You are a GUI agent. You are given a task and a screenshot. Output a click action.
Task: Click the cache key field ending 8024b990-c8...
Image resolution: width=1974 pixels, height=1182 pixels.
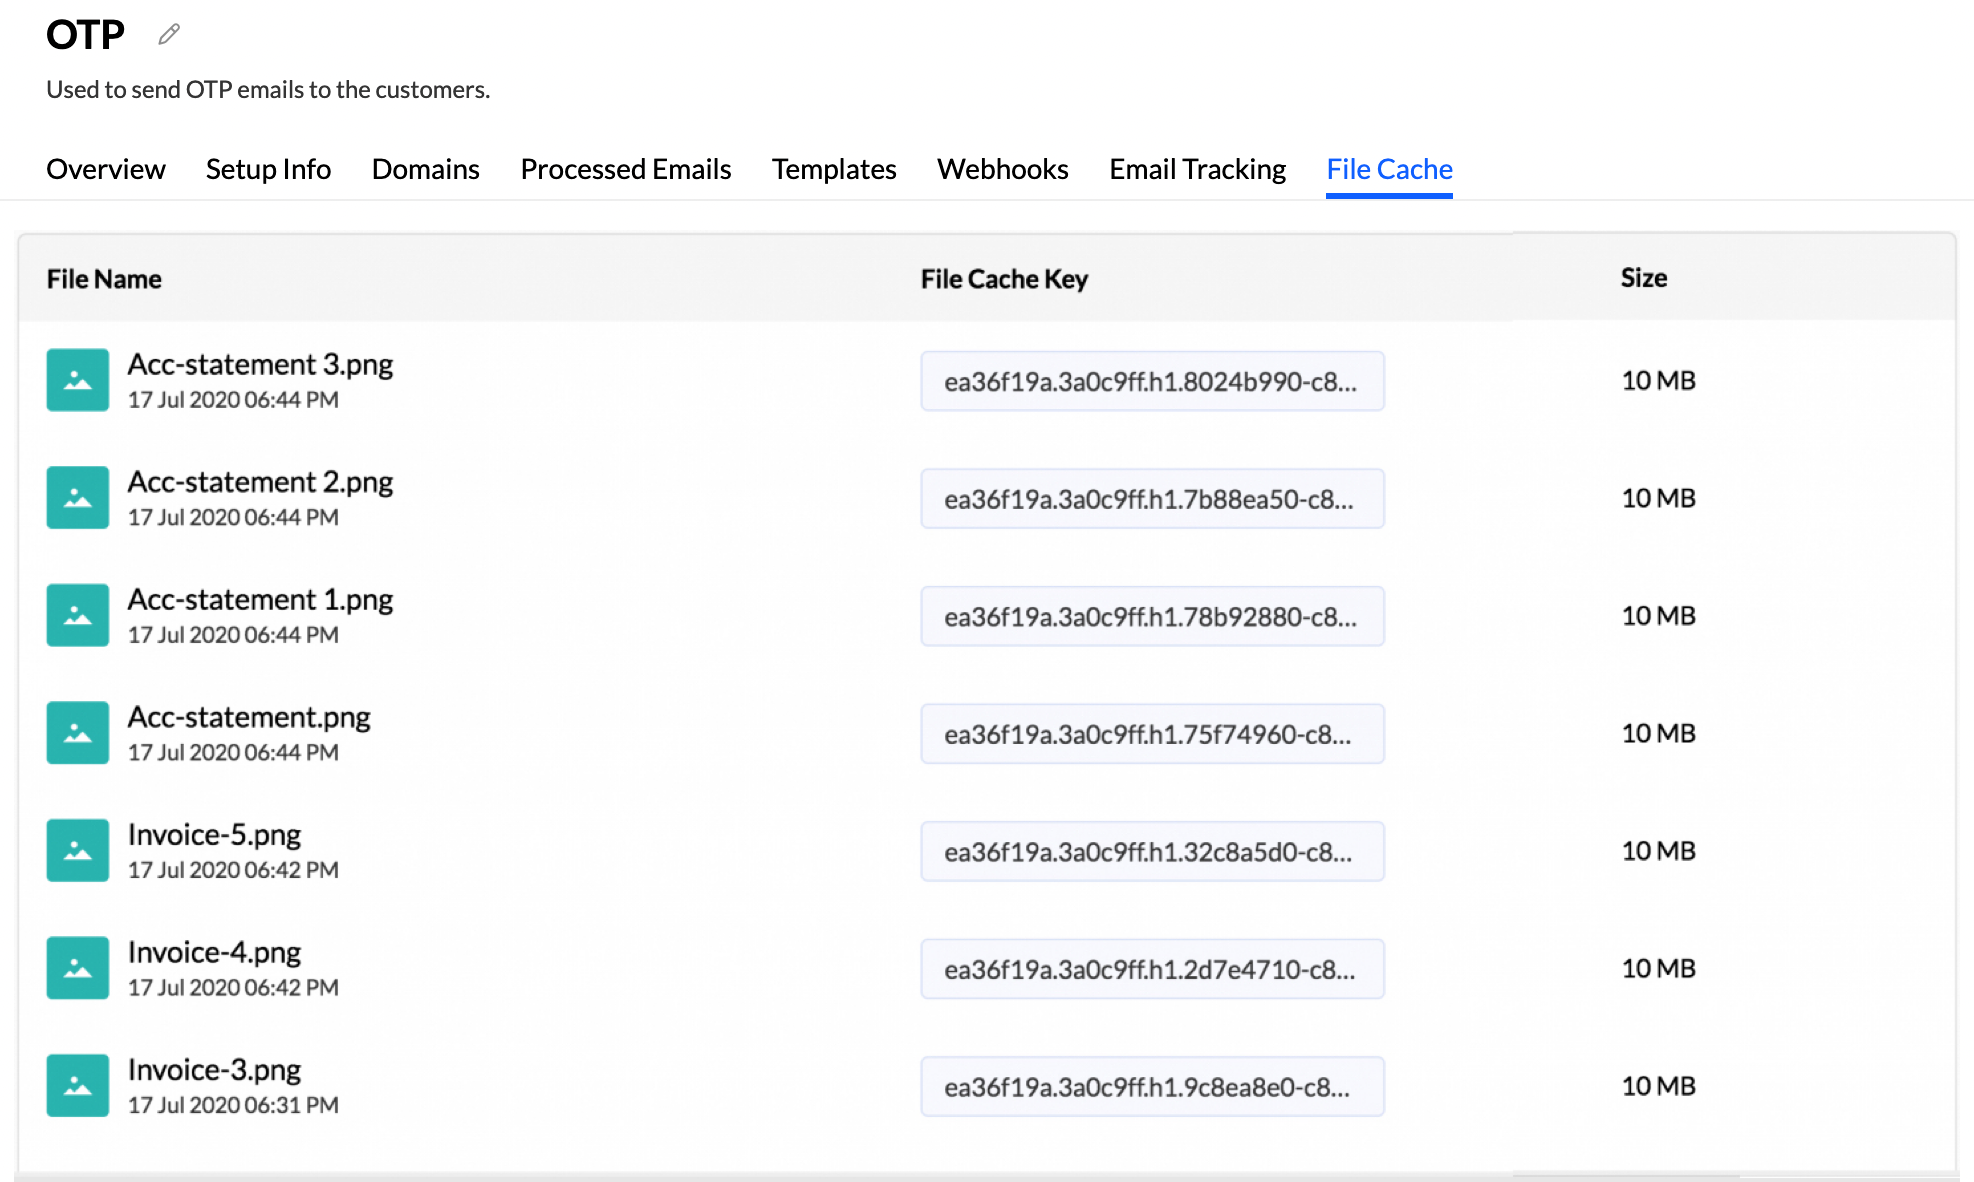[x=1152, y=381]
